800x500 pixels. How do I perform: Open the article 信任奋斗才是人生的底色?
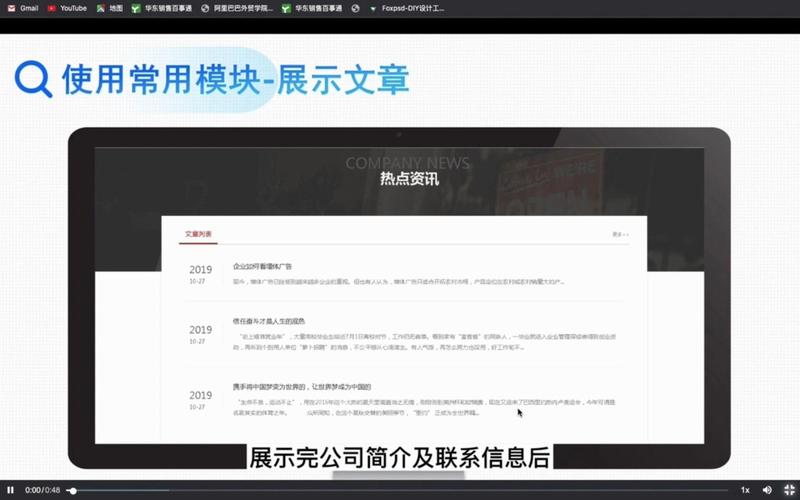coord(269,321)
